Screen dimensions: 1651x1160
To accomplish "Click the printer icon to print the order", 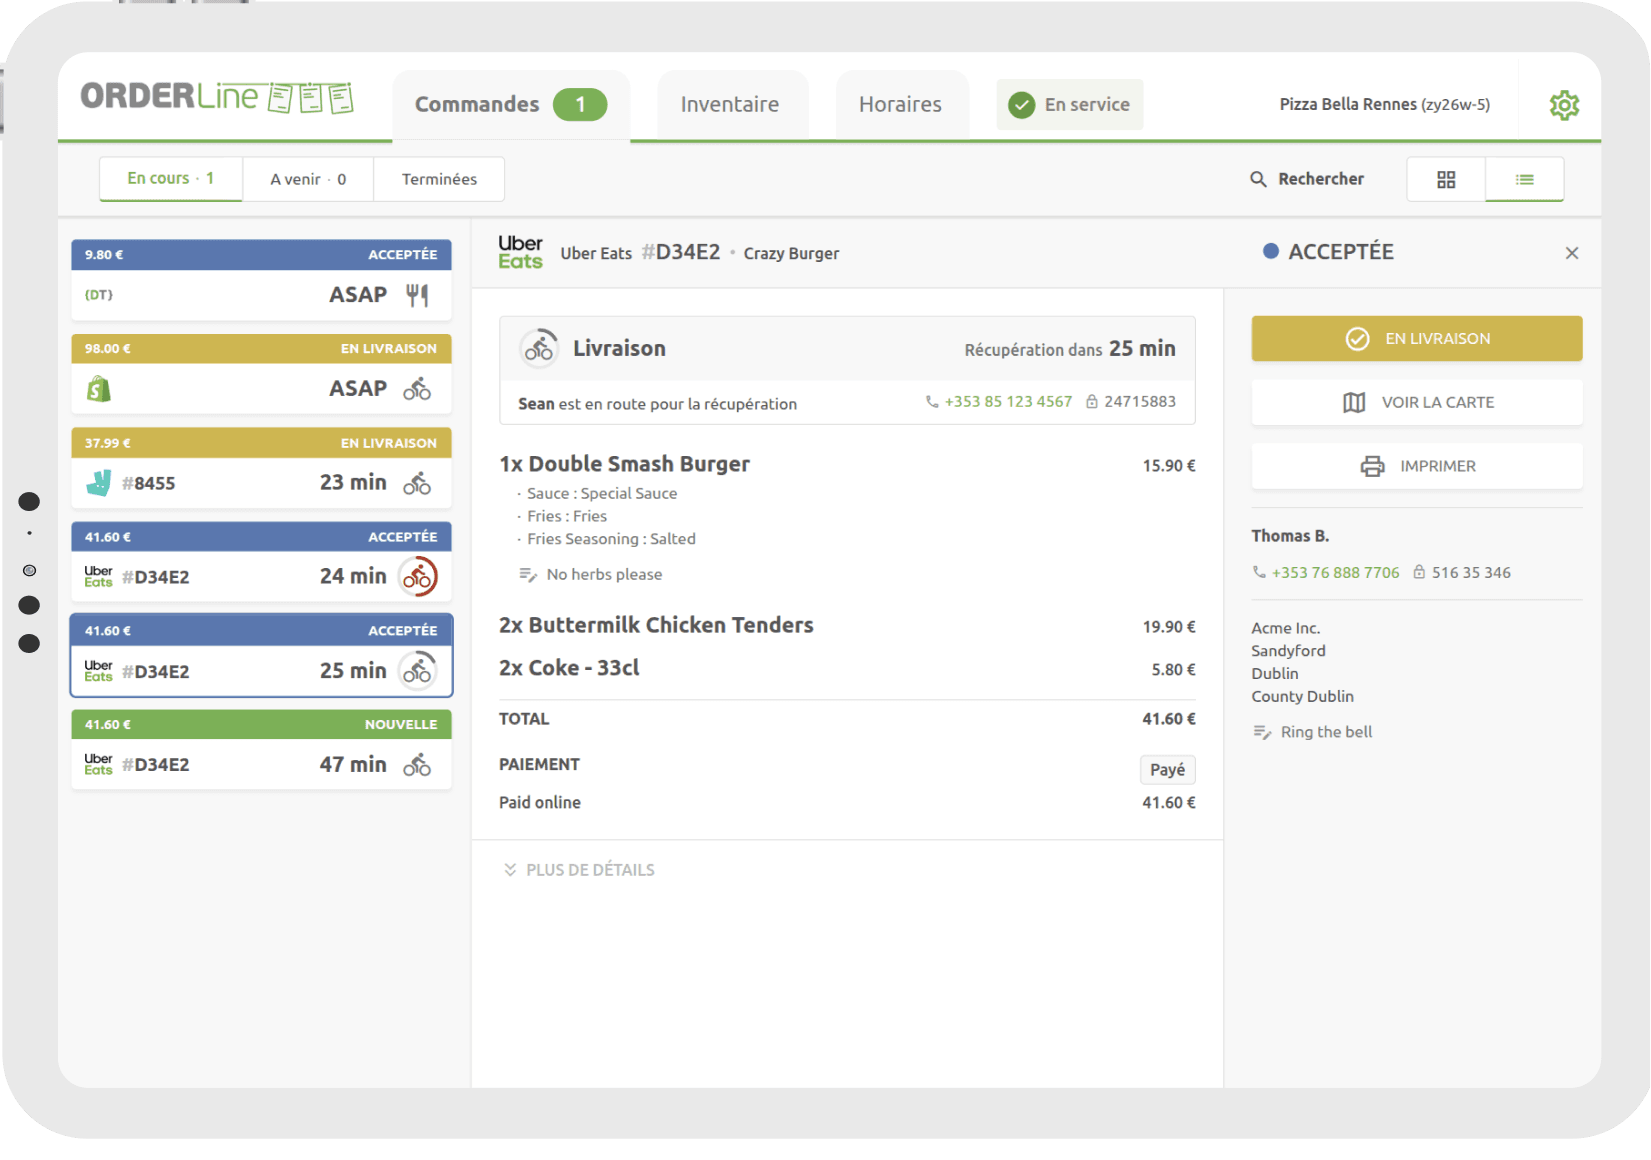I will click(x=1370, y=465).
